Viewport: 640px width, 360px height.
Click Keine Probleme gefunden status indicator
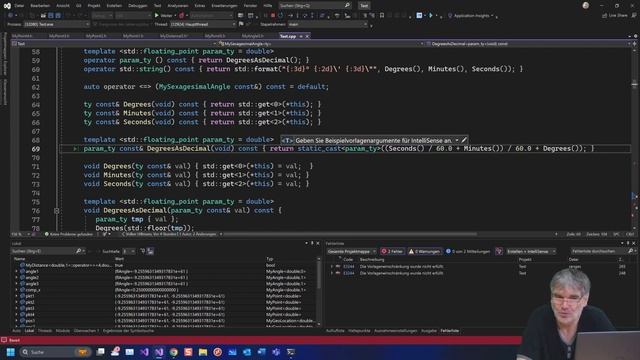tap(69, 234)
